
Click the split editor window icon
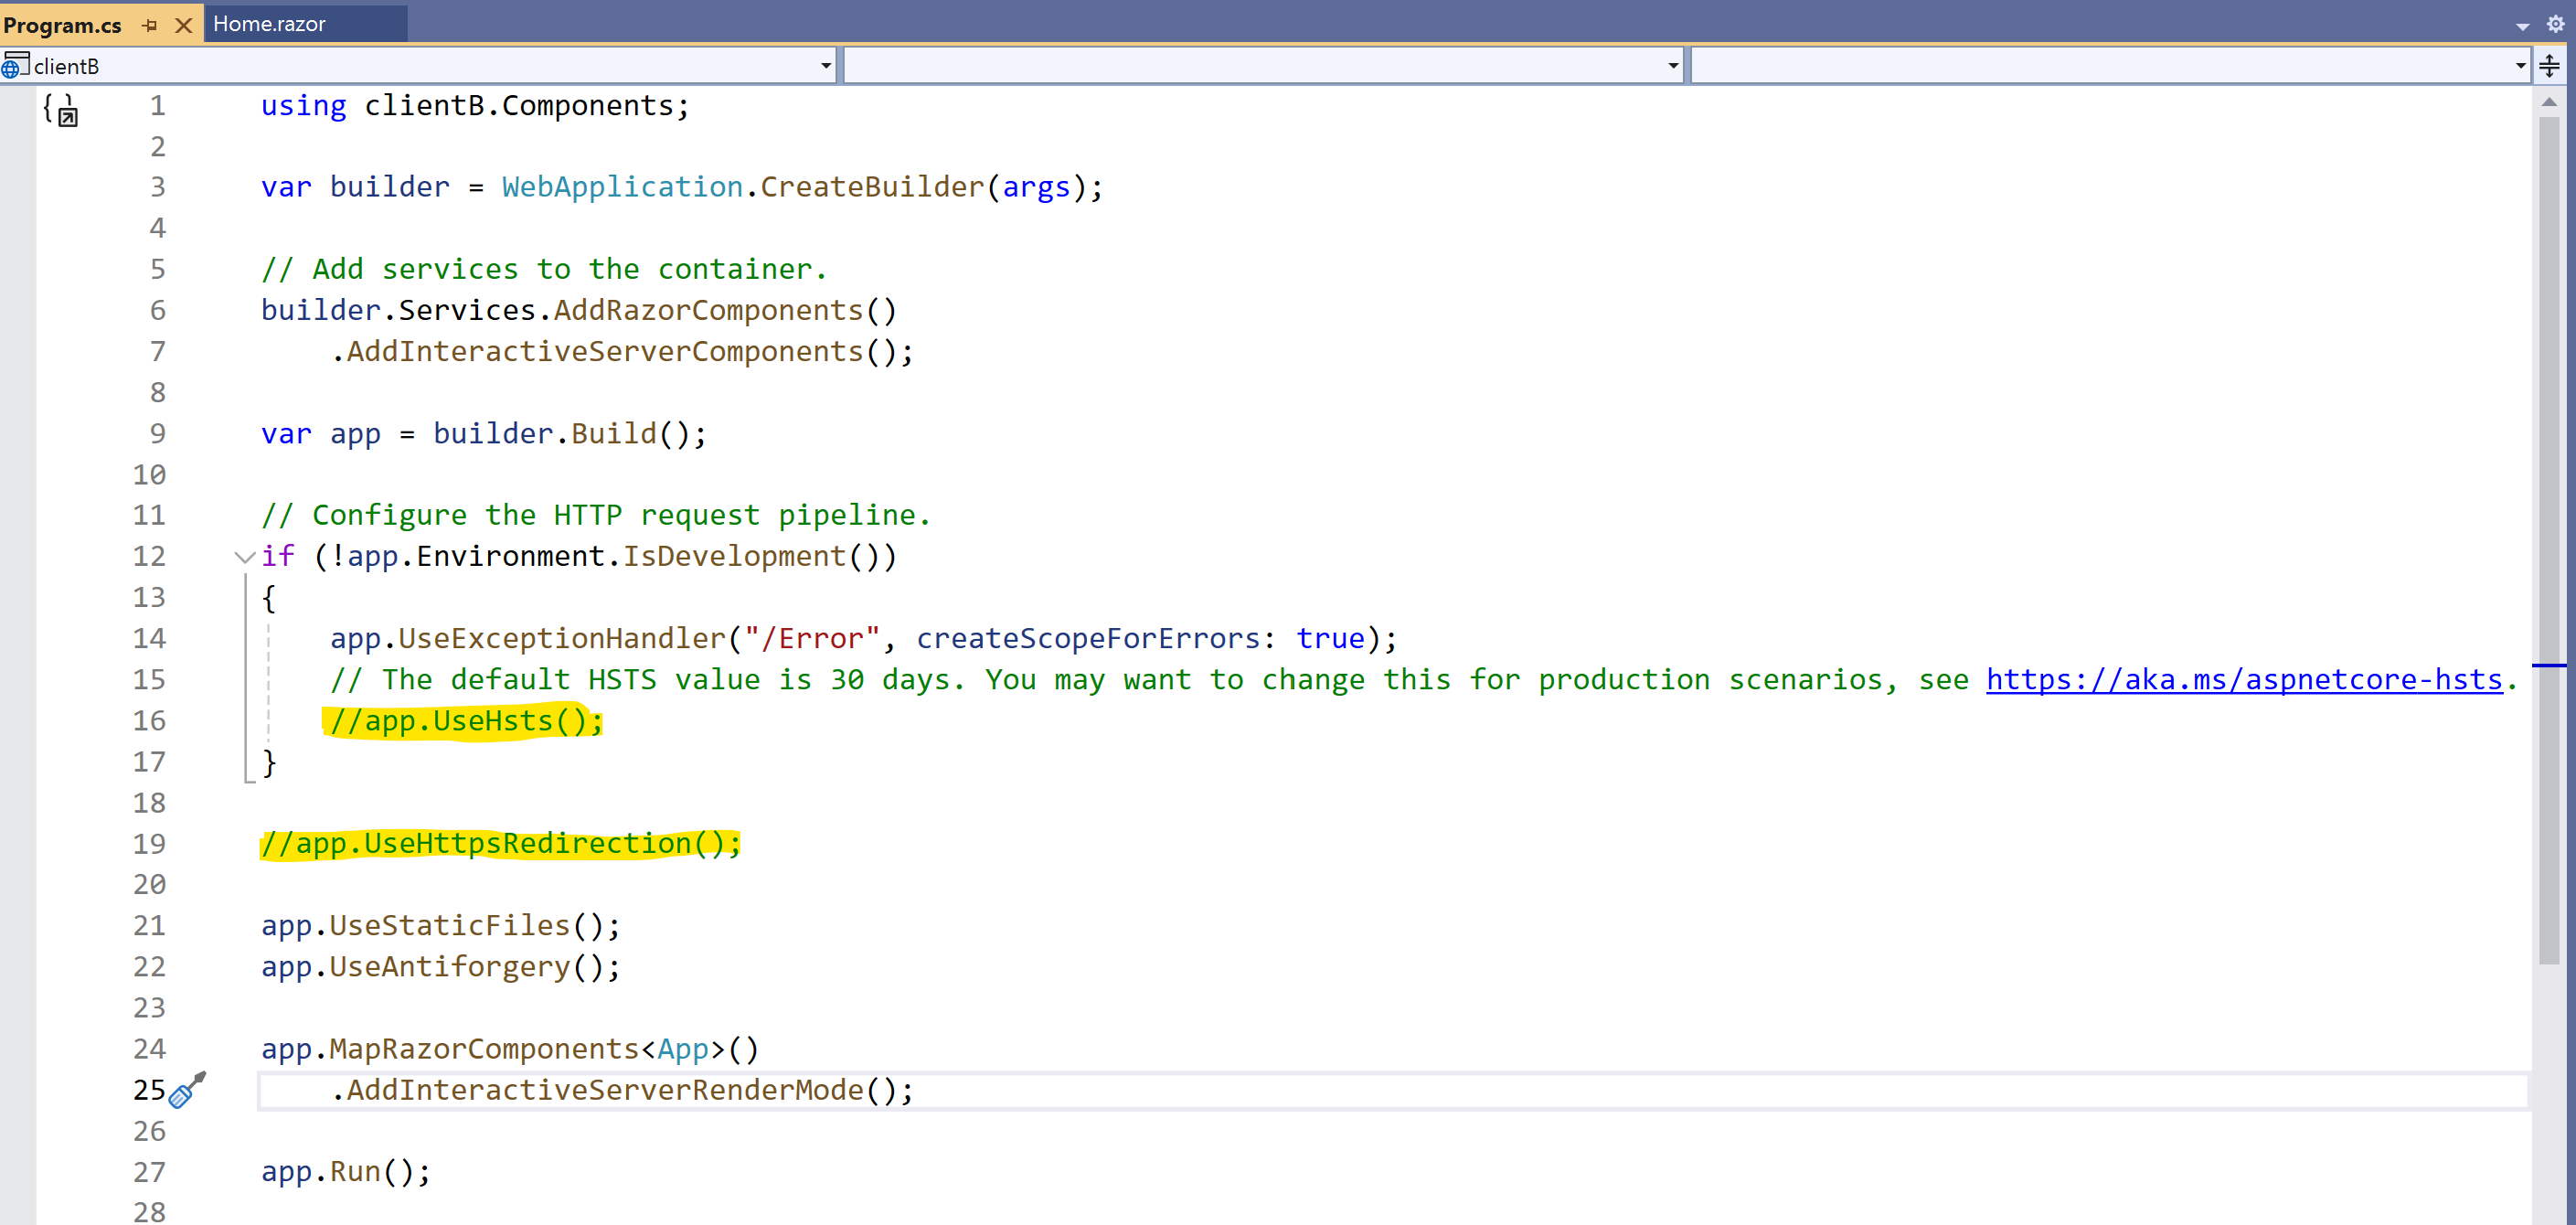2549,66
